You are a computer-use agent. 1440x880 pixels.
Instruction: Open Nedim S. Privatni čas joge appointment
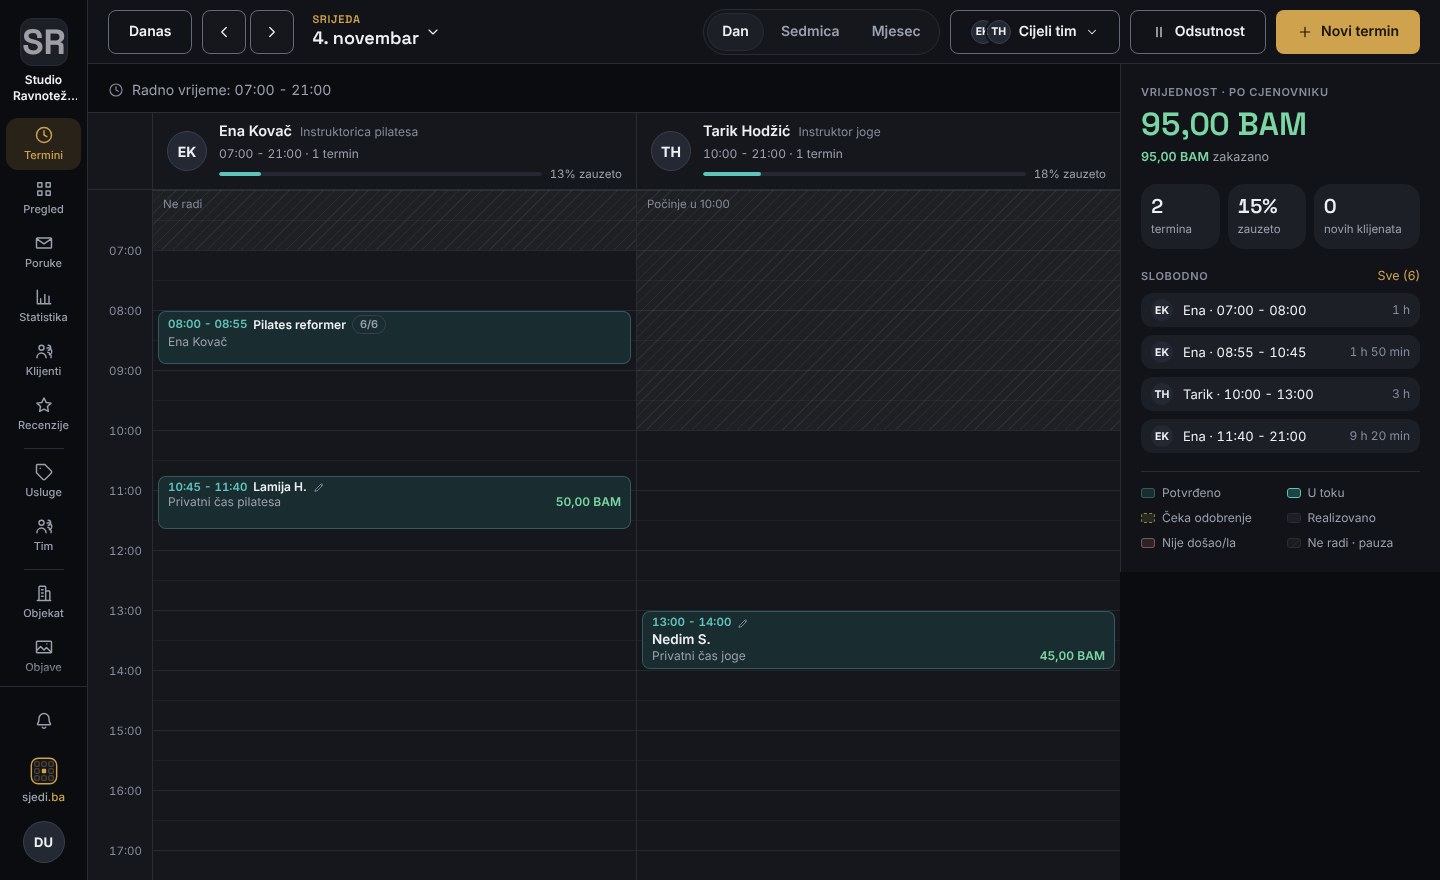pos(878,640)
